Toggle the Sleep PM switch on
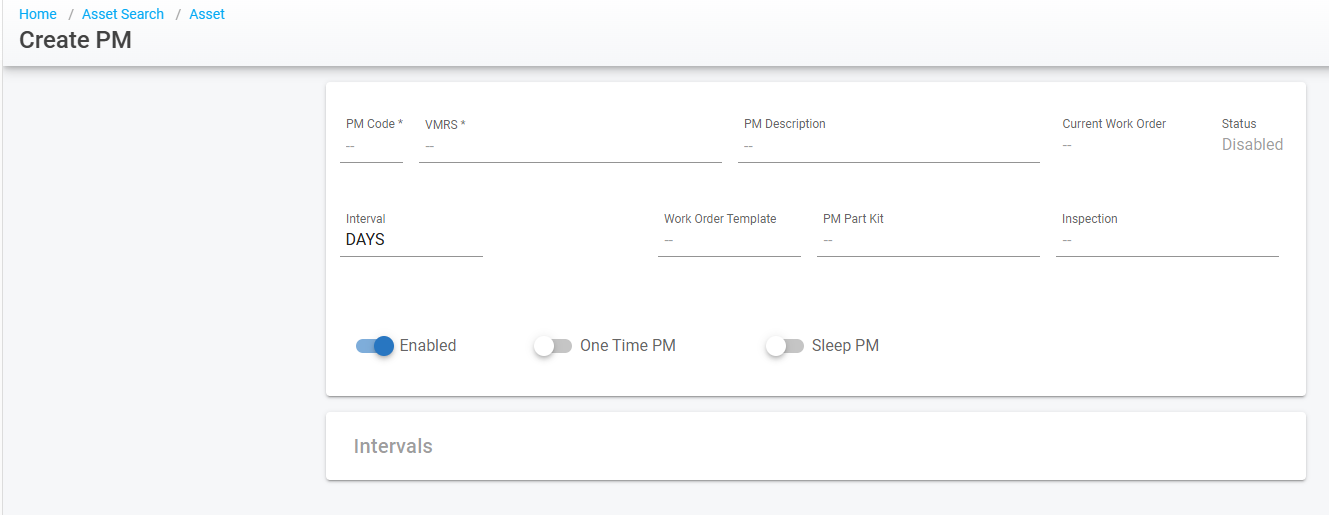1329x515 pixels. coord(785,346)
